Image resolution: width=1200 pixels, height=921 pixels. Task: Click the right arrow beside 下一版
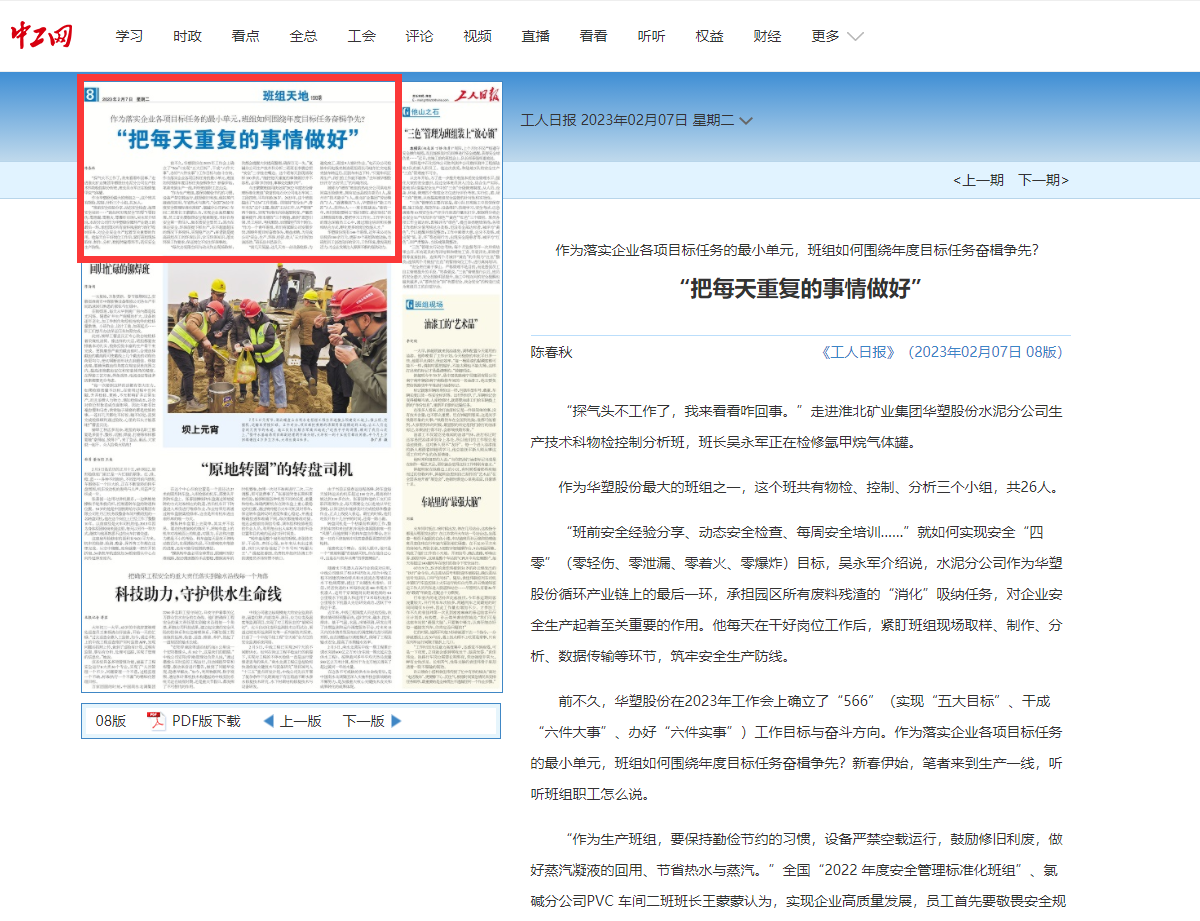point(396,721)
